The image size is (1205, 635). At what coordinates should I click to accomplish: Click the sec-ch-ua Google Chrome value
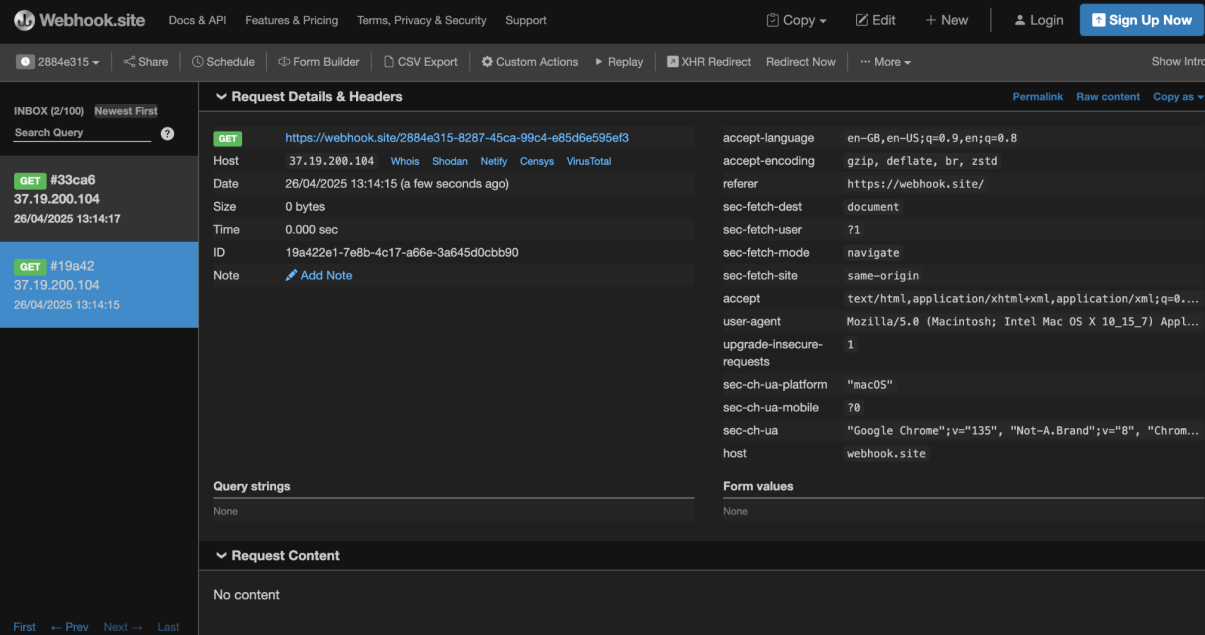(x=1023, y=431)
